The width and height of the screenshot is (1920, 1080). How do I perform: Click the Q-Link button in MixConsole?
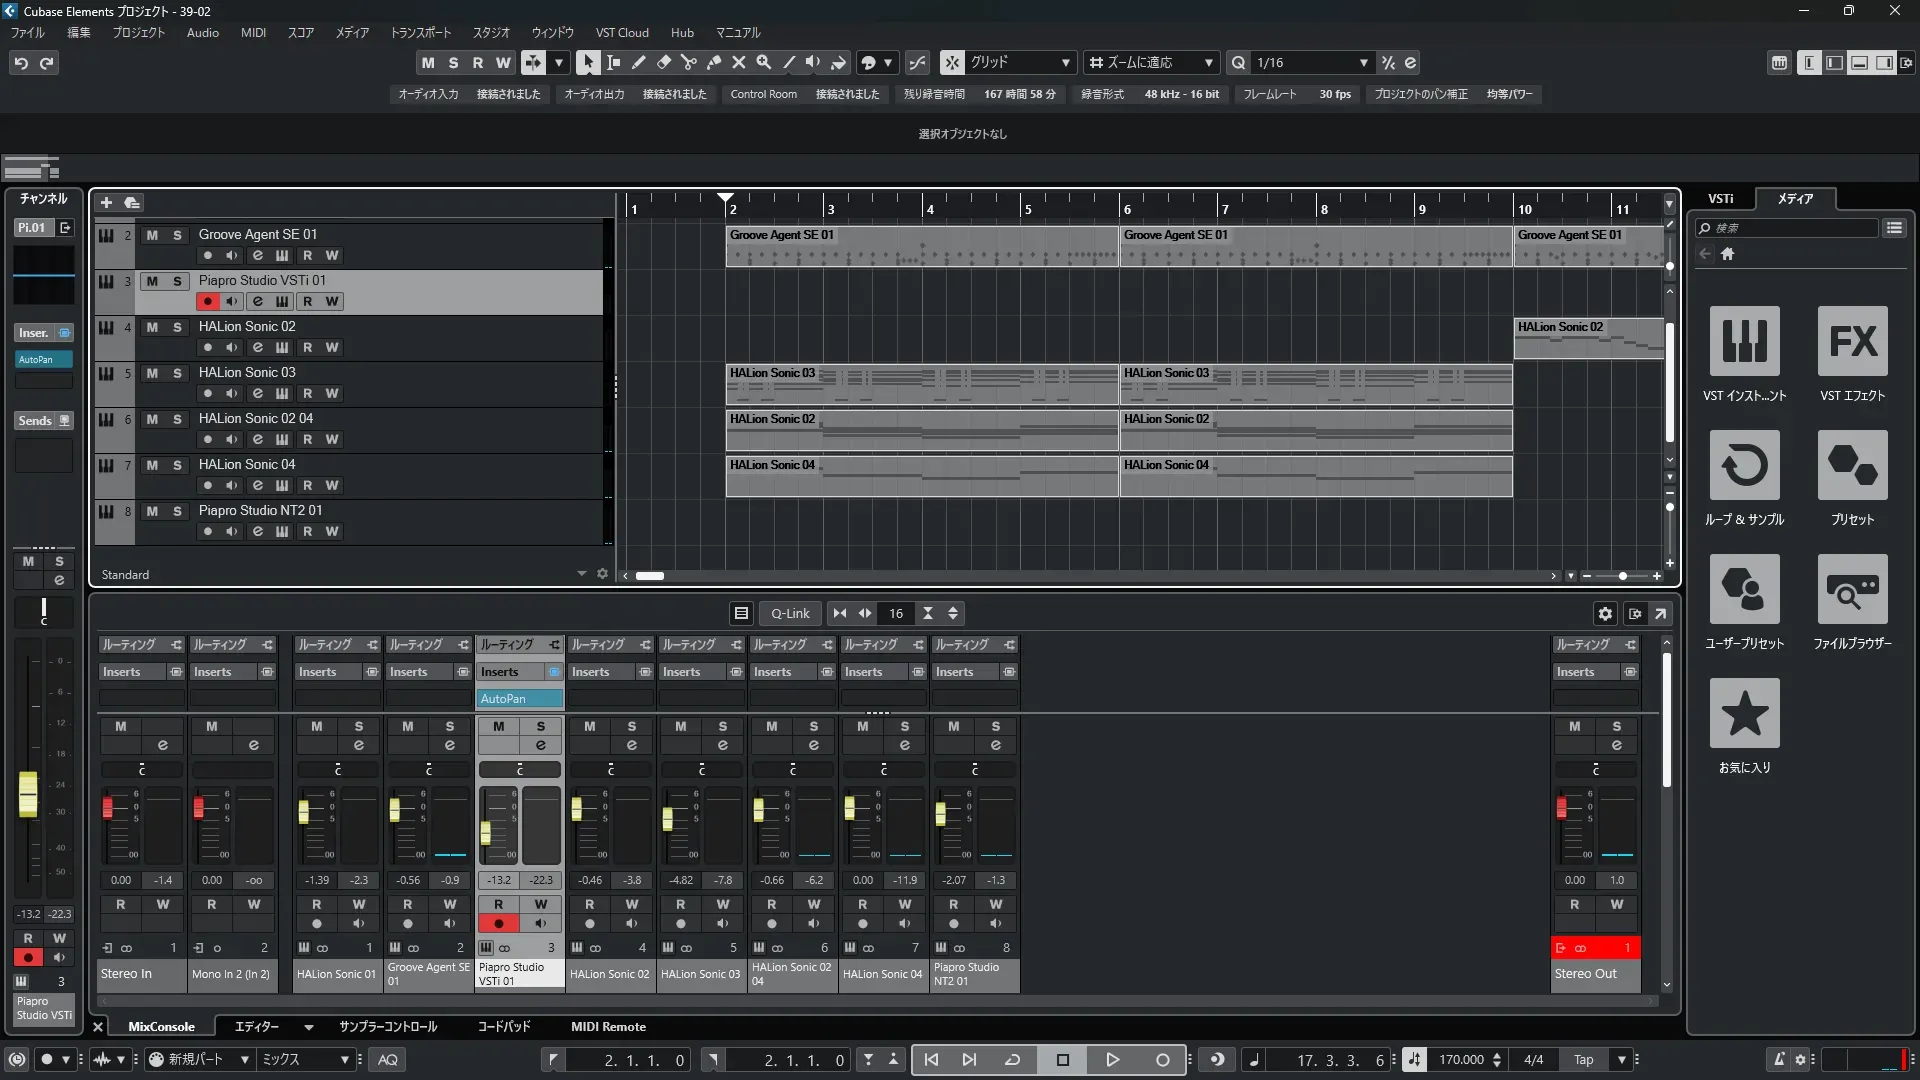coord(790,614)
